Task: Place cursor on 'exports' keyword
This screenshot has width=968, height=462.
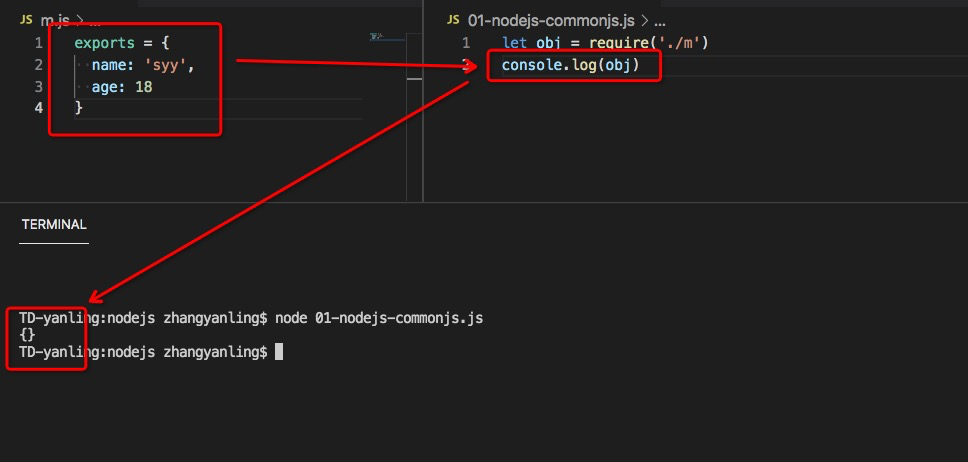Action: [104, 44]
